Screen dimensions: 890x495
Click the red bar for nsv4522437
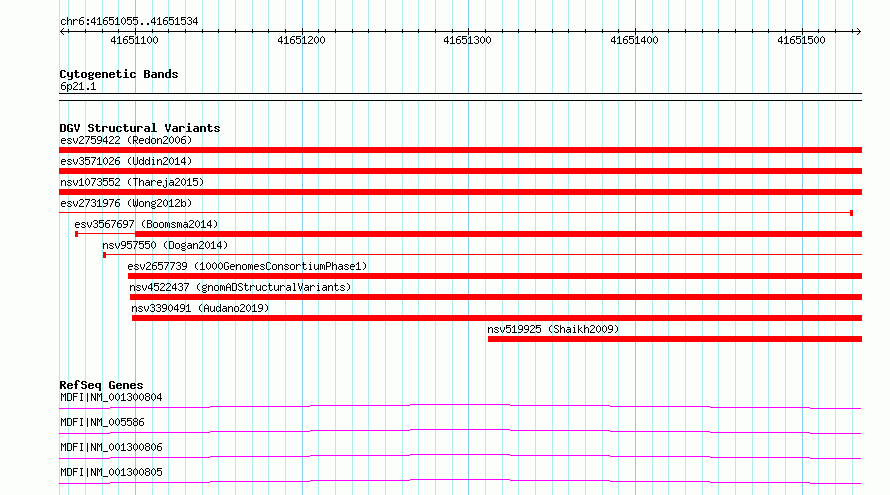(x=496, y=297)
